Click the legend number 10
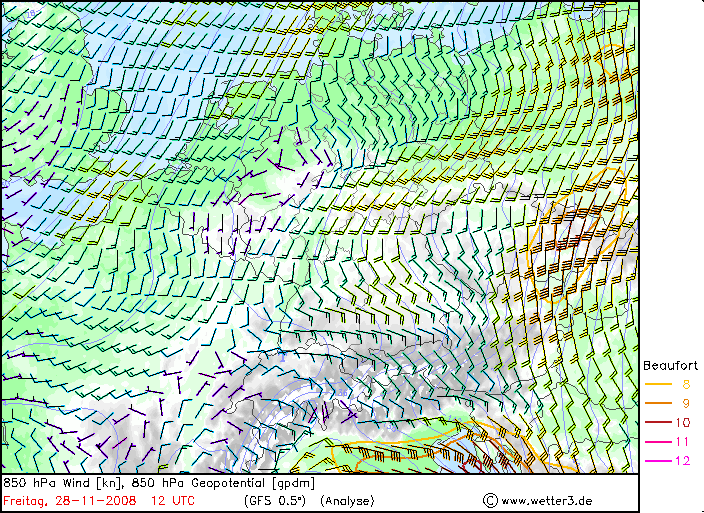The height and width of the screenshot is (513, 704). tap(683, 422)
